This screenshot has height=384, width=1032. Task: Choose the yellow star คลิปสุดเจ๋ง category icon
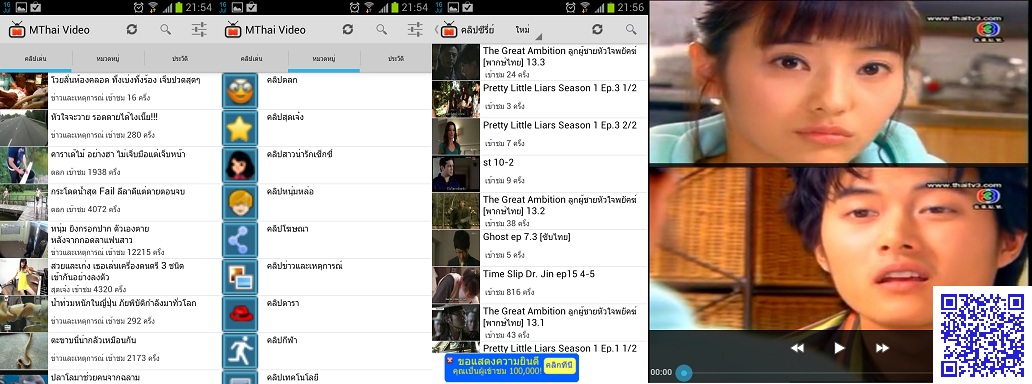coord(240,128)
